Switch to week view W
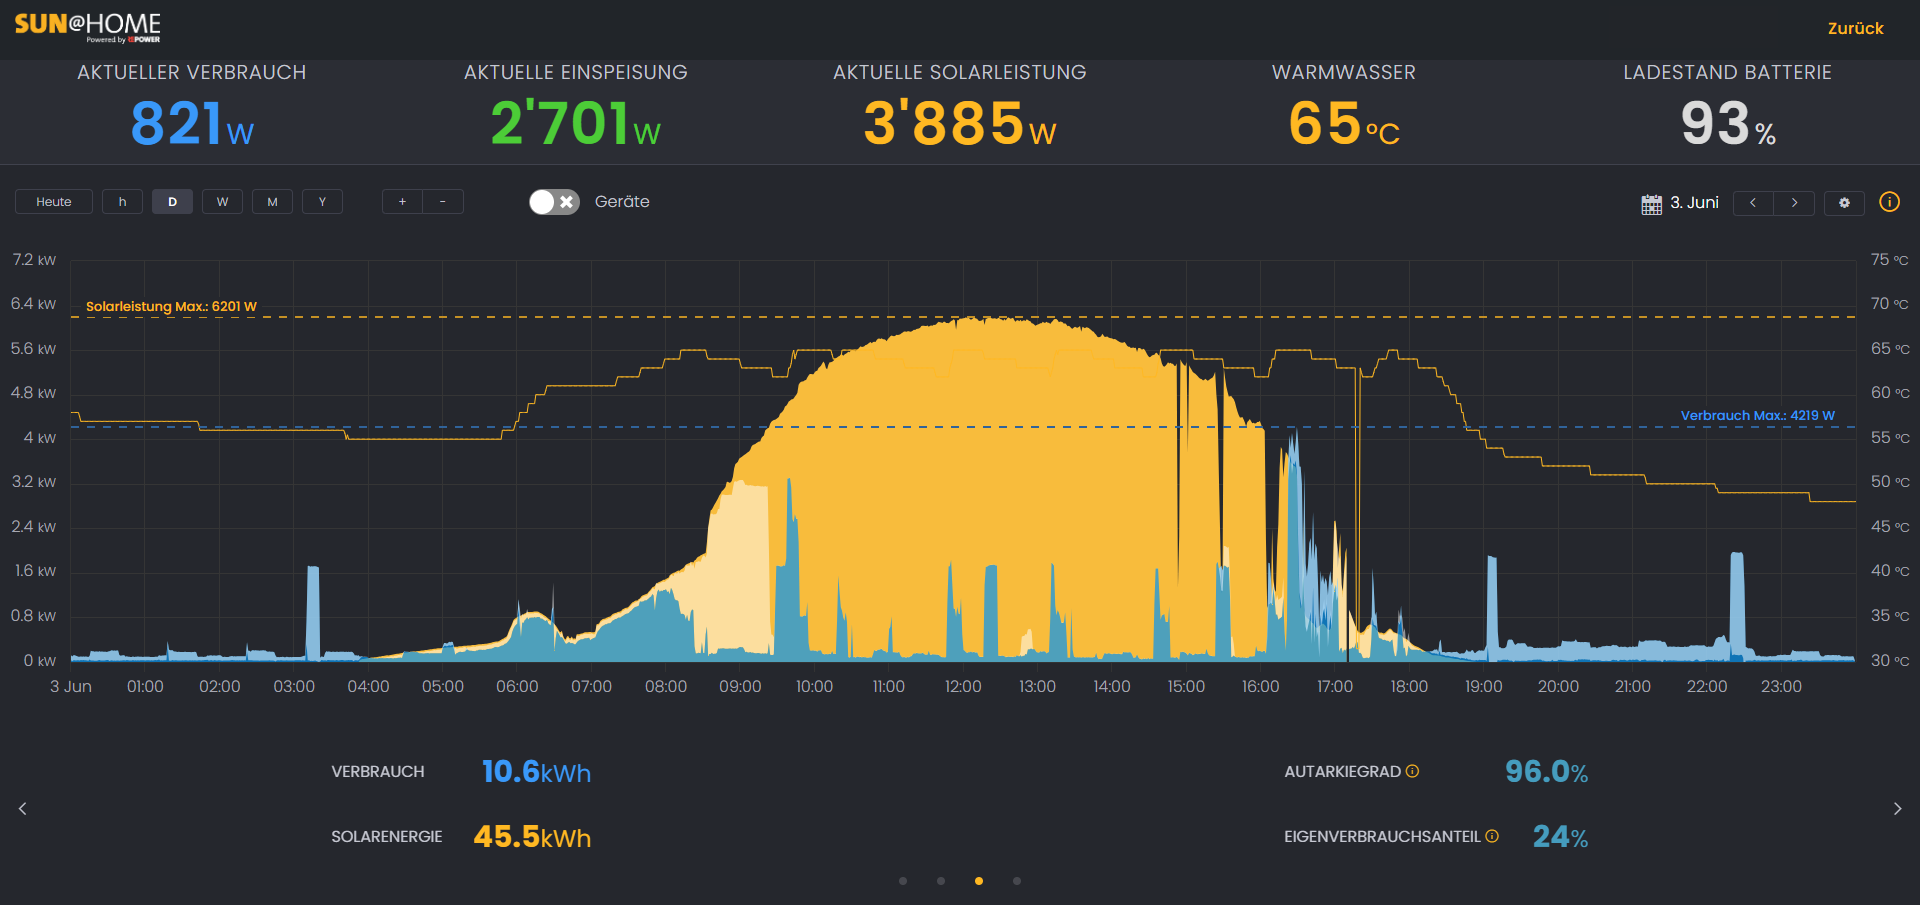 (x=222, y=202)
